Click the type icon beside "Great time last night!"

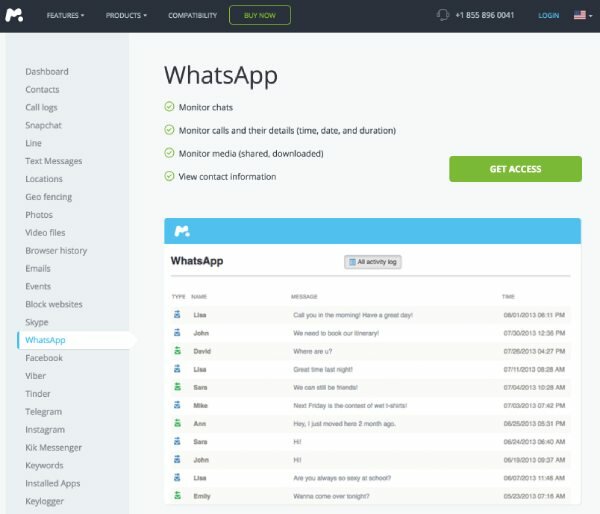[177, 369]
